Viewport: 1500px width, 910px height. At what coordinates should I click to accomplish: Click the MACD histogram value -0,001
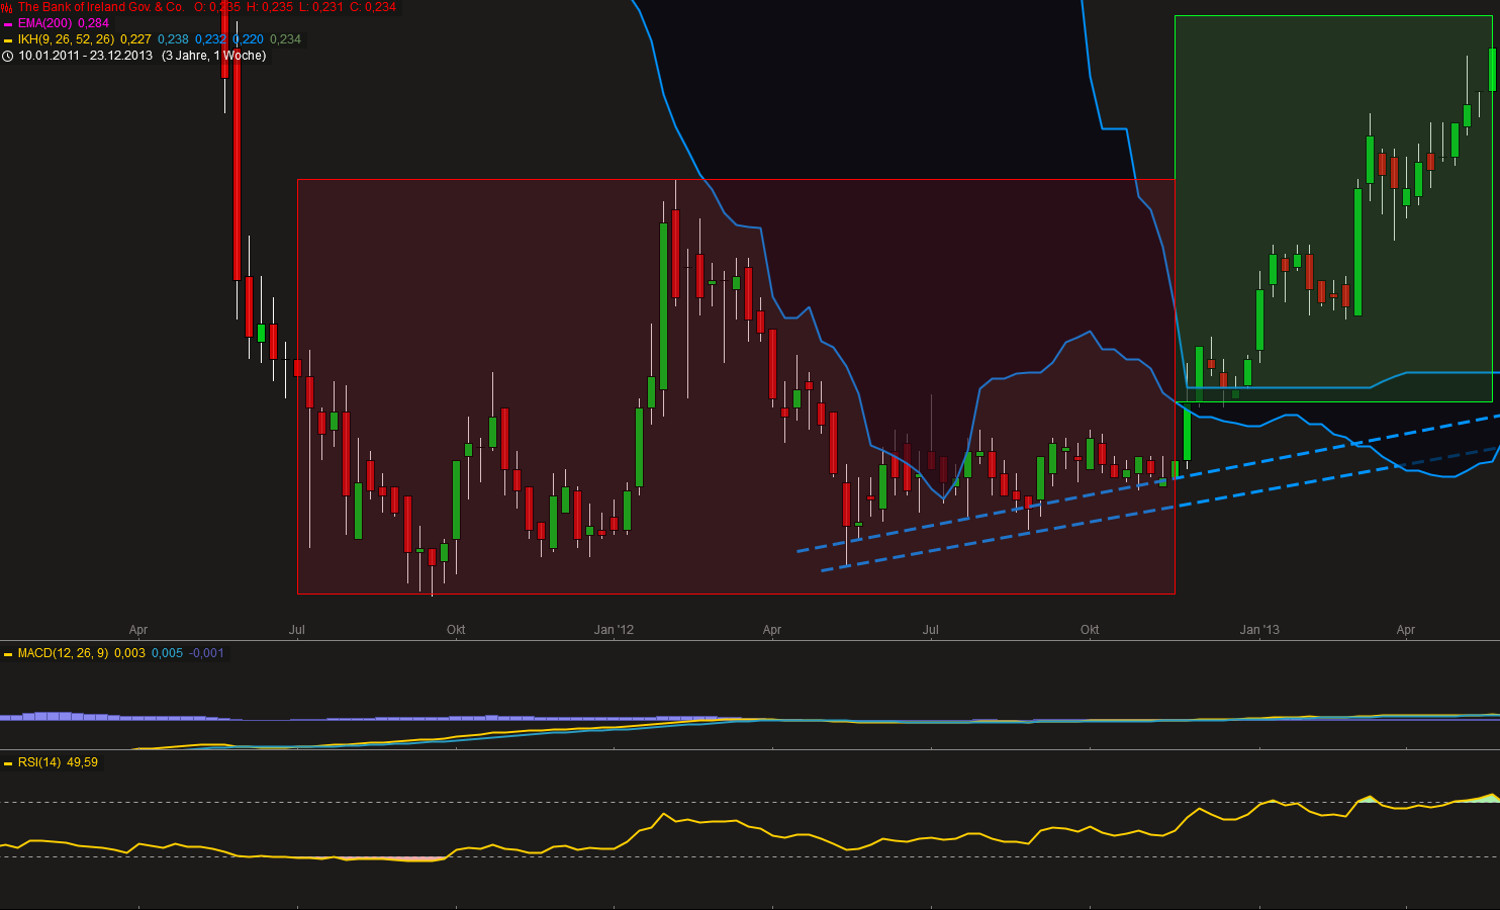click(x=207, y=654)
